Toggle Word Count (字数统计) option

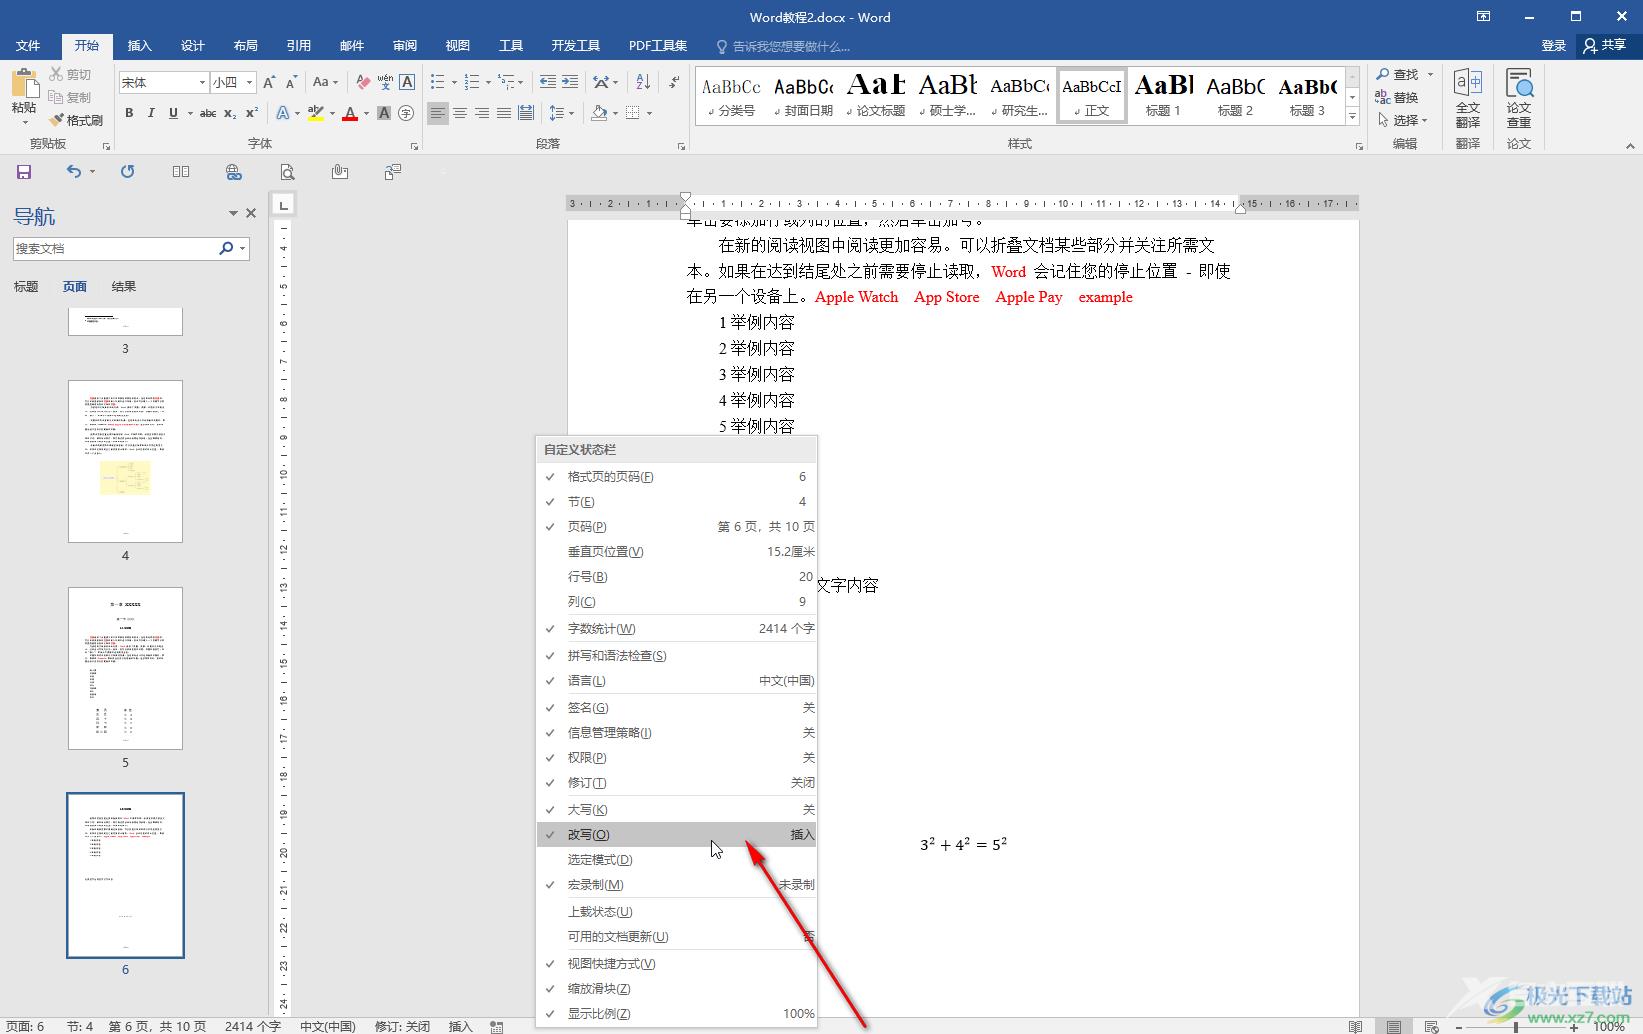677,629
